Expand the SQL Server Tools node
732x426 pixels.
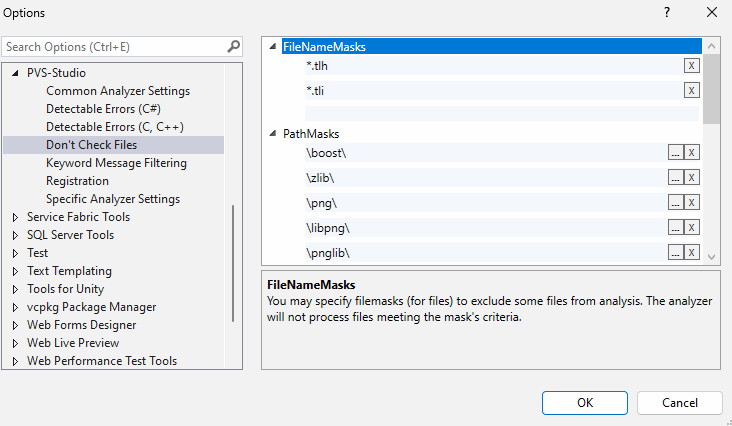[x=15, y=235]
